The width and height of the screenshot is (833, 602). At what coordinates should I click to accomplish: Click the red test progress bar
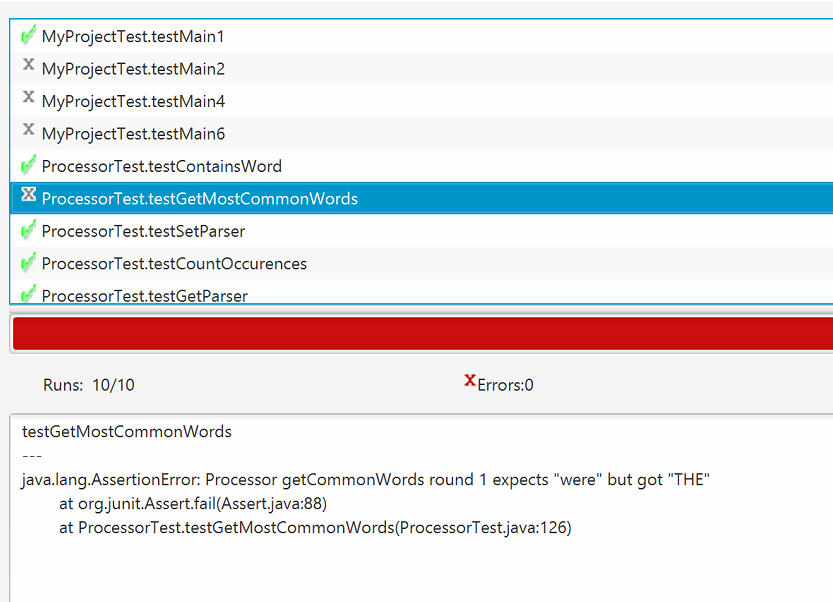coord(423,334)
